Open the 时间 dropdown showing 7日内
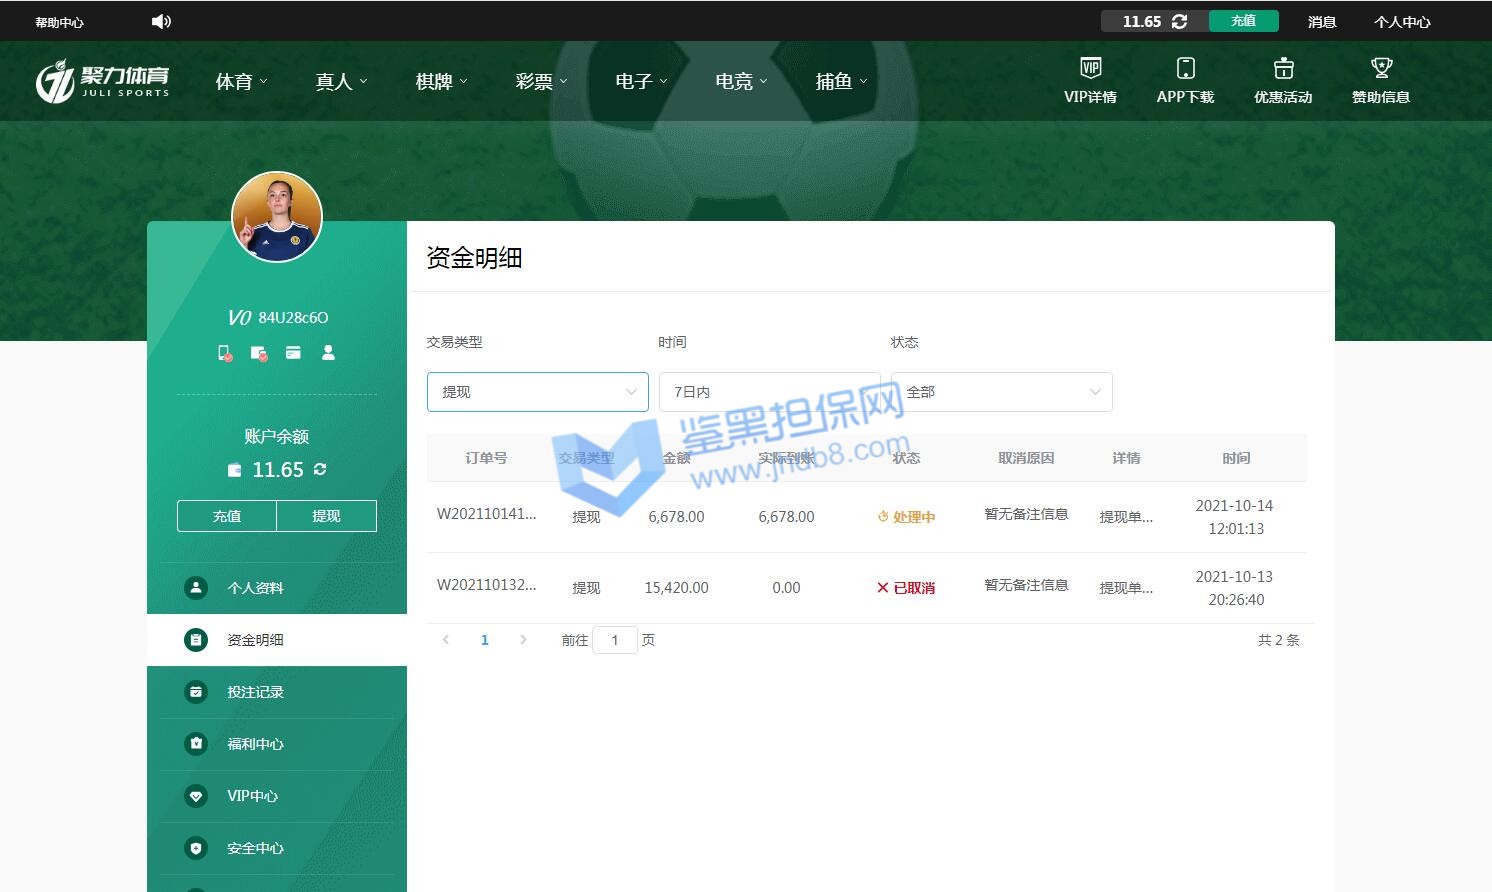This screenshot has width=1492, height=892. [769, 392]
